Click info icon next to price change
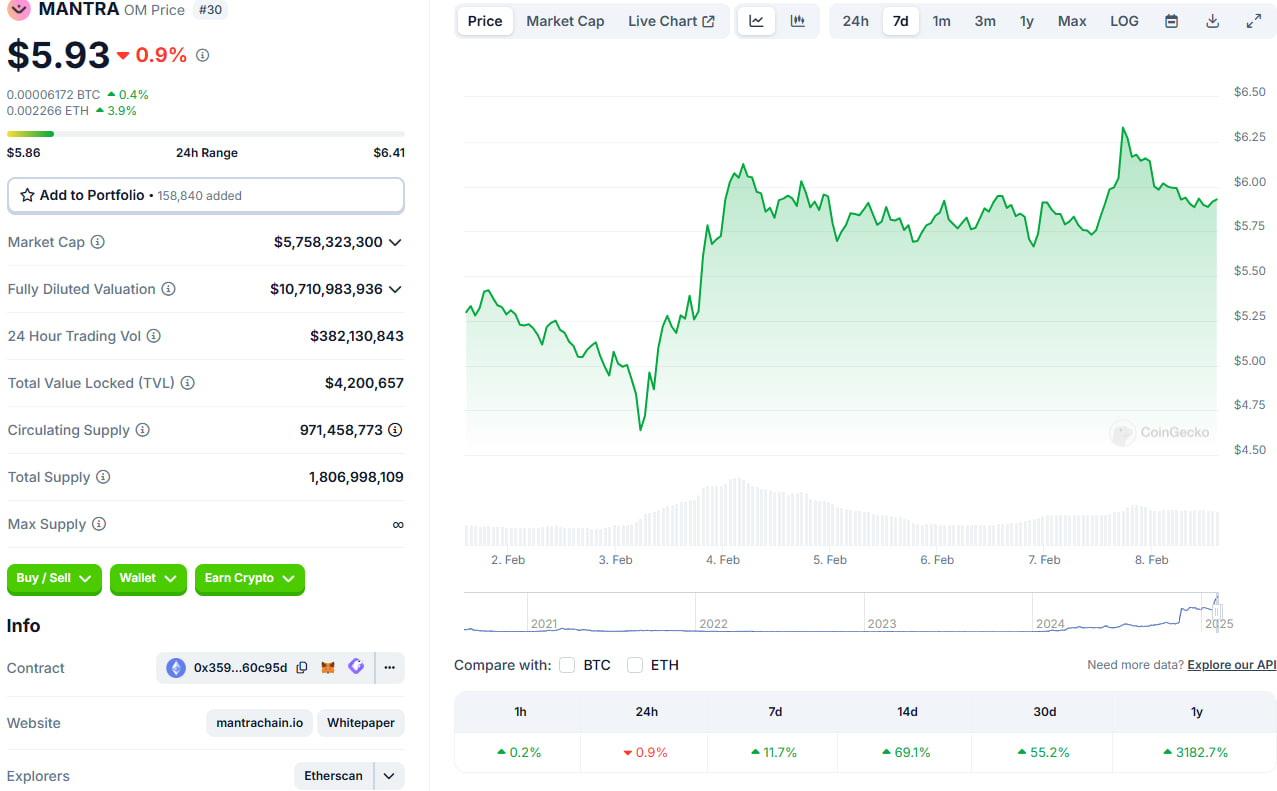This screenshot has height=791, width=1277. (x=202, y=55)
